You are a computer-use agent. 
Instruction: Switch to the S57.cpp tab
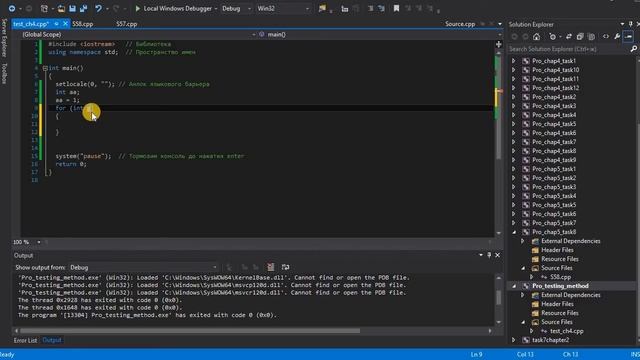127,24
